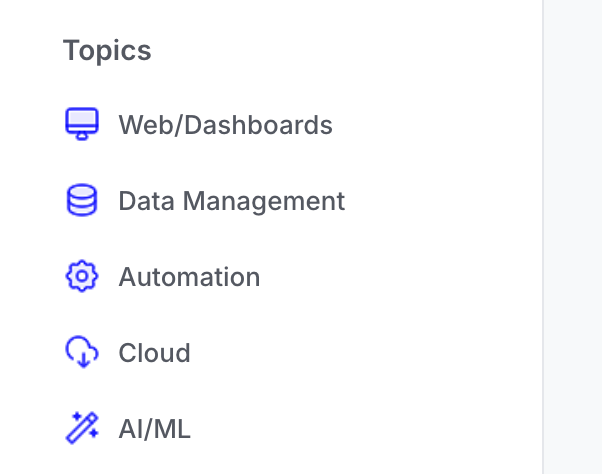The image size is (602, 474).
Task: Open the Web/Dashboards topic link
Action: point(225,125)
